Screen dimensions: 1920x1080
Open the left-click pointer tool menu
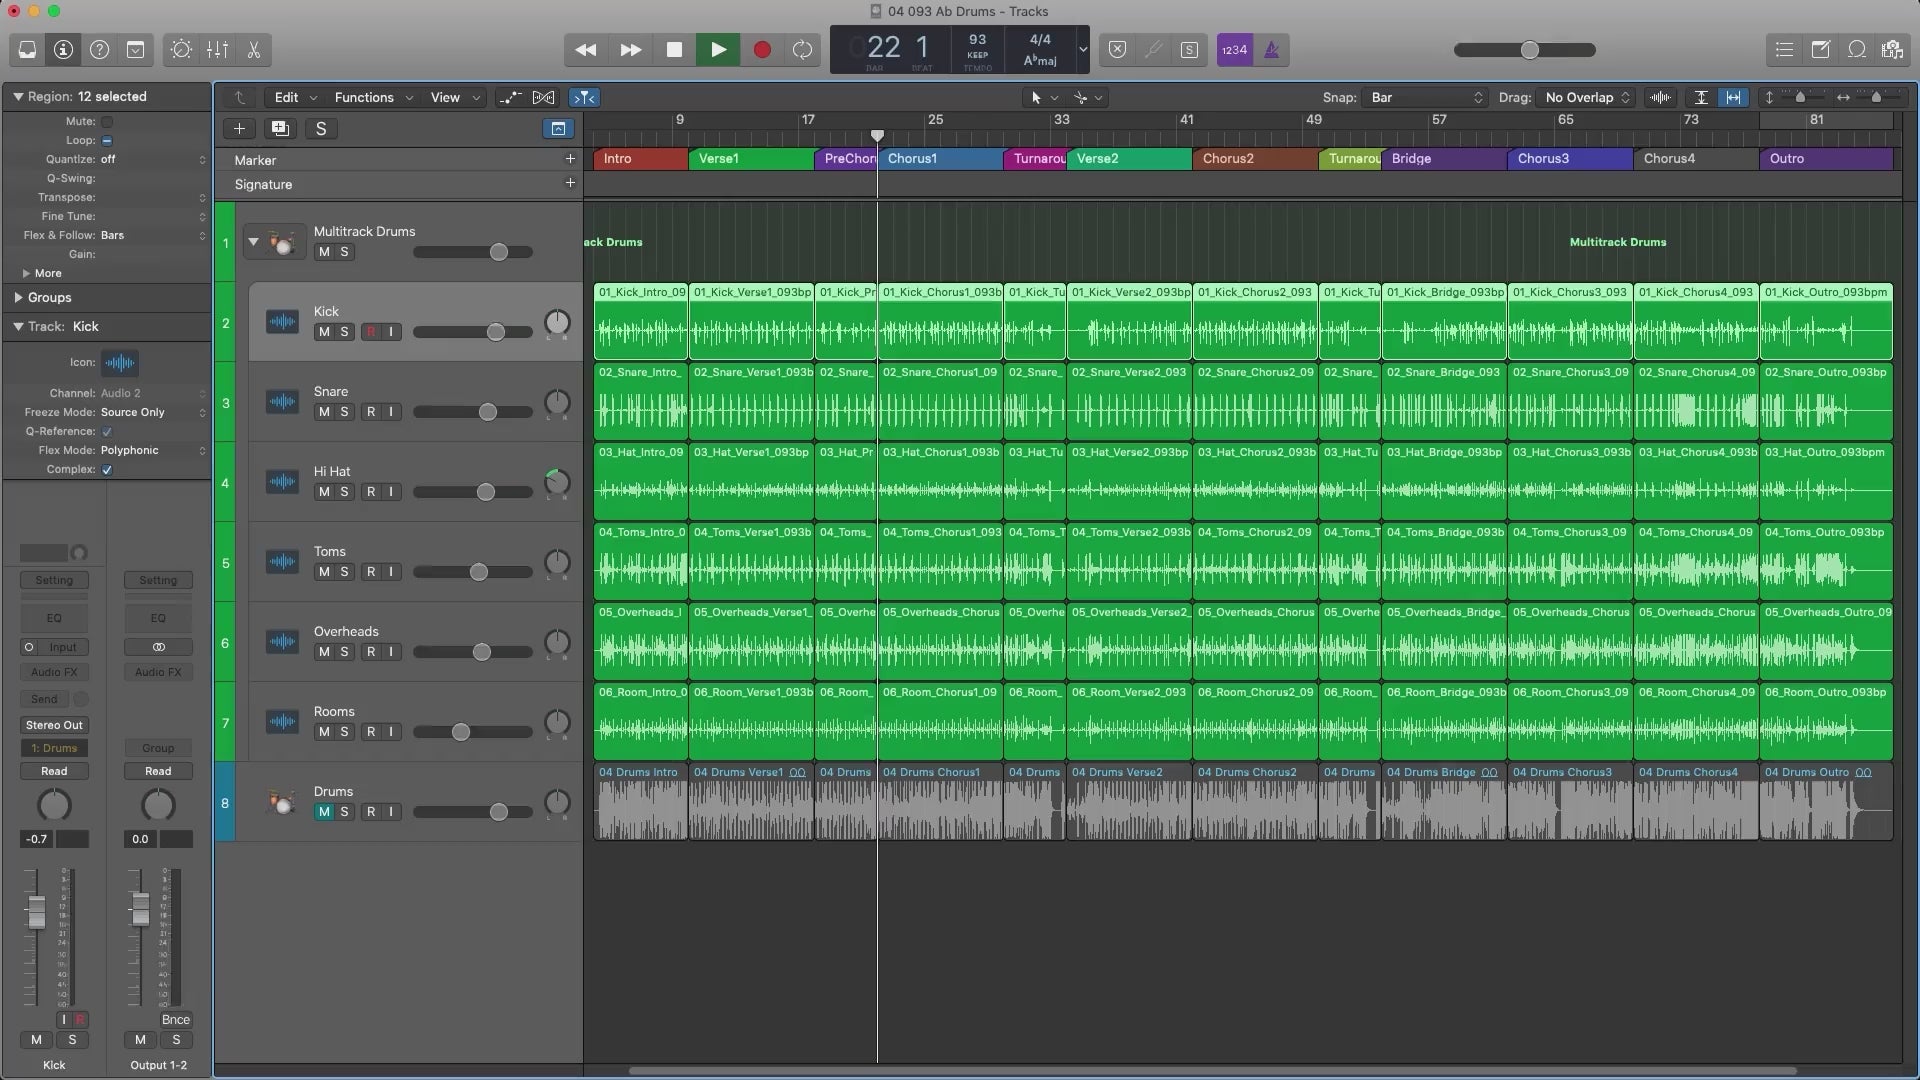[x=1044, y=97]
